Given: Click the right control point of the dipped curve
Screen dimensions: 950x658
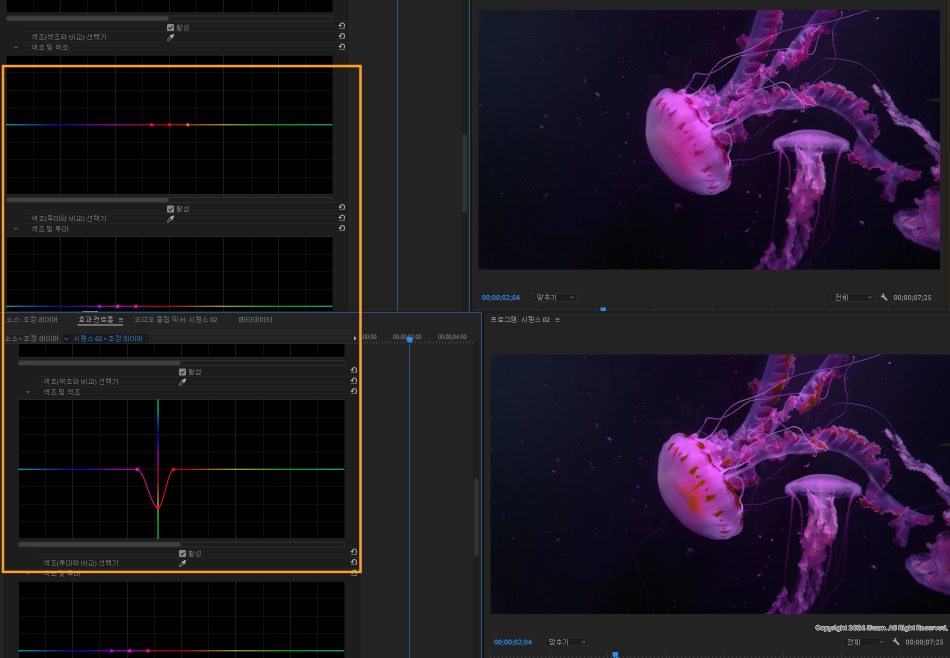Looking at the screenshot, I should click(173, 470).
